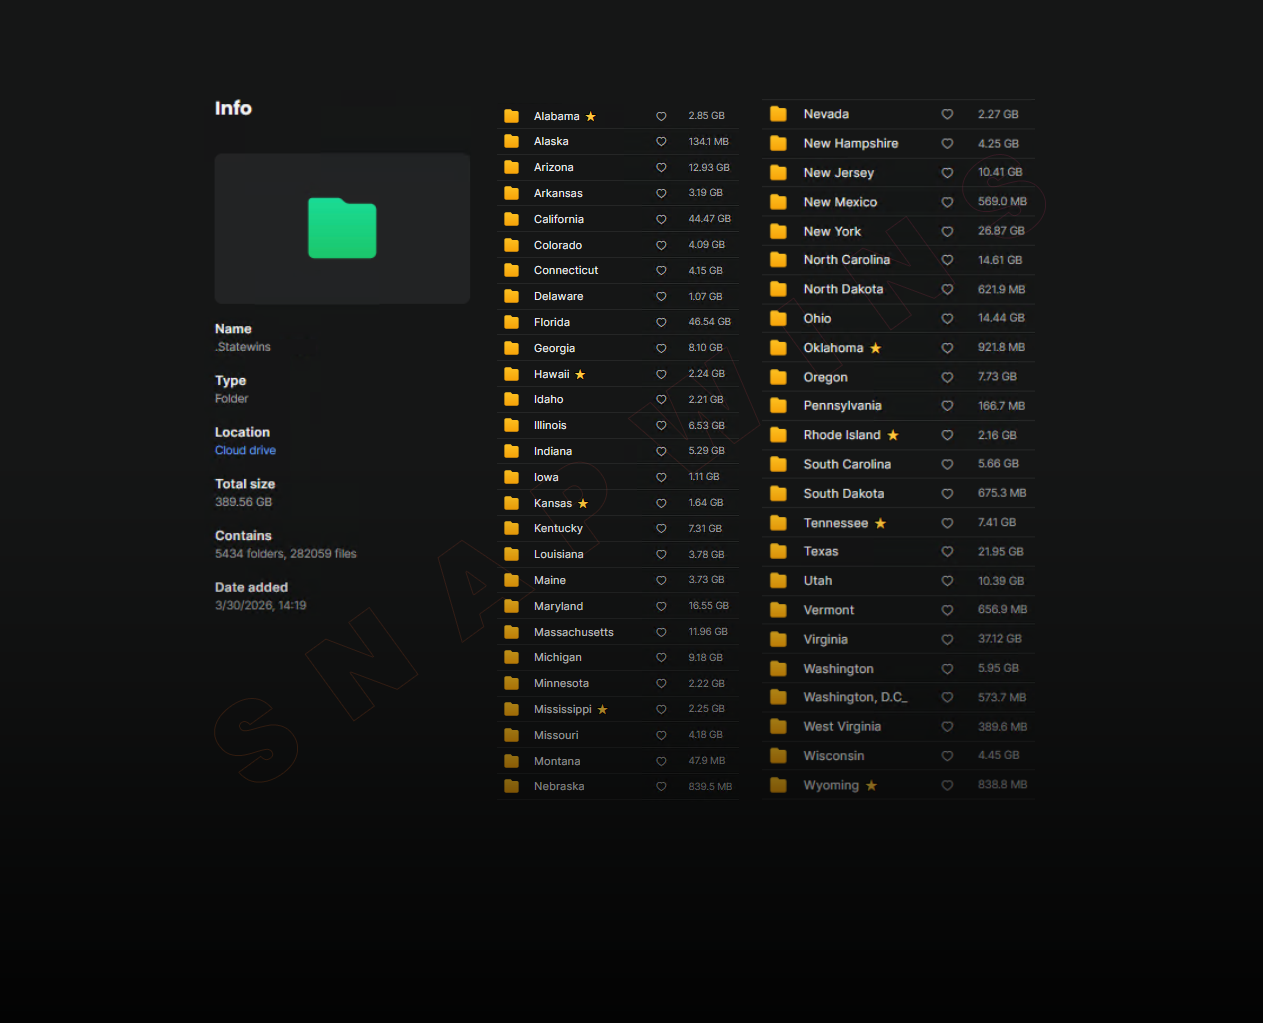
Task: Select the Illinois folder entry
Action: coord(550,425)
